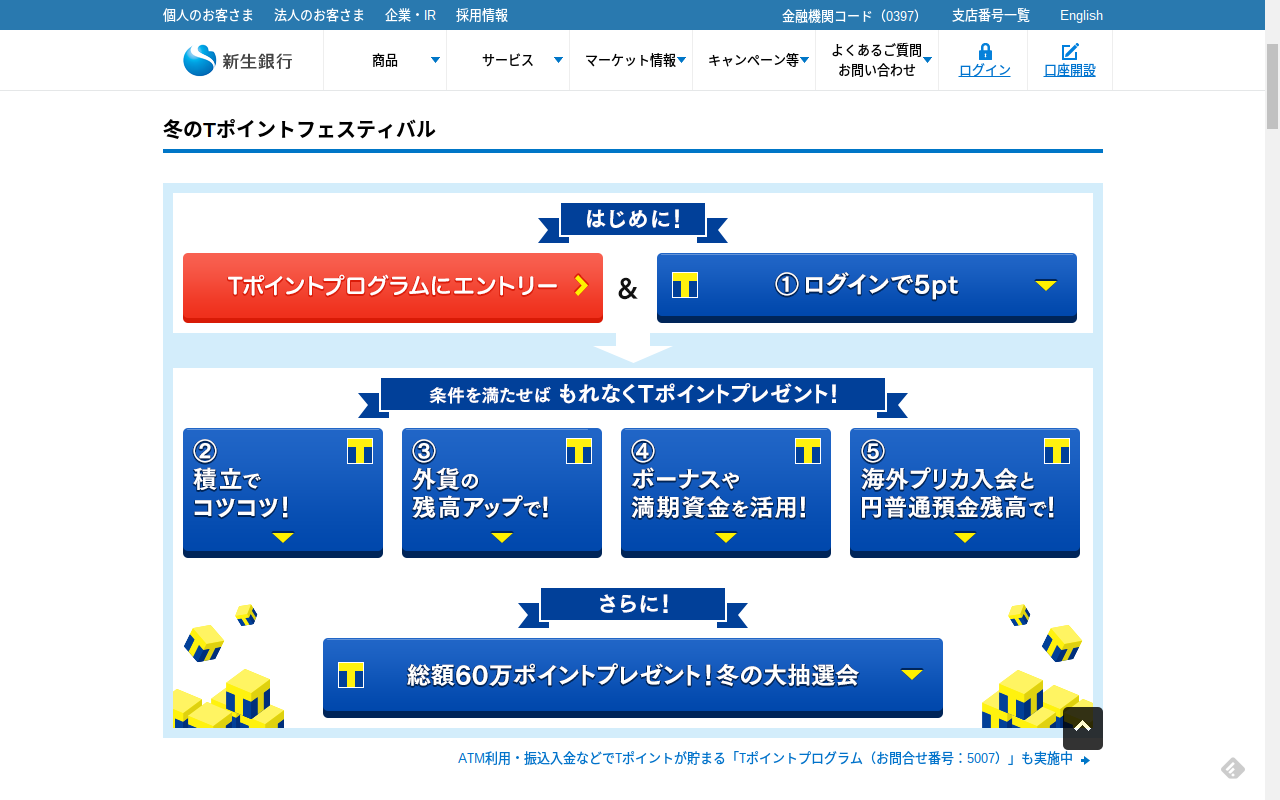Open the マーケット情報 dropdown menu
The image size is (1280, 800).
631,60
